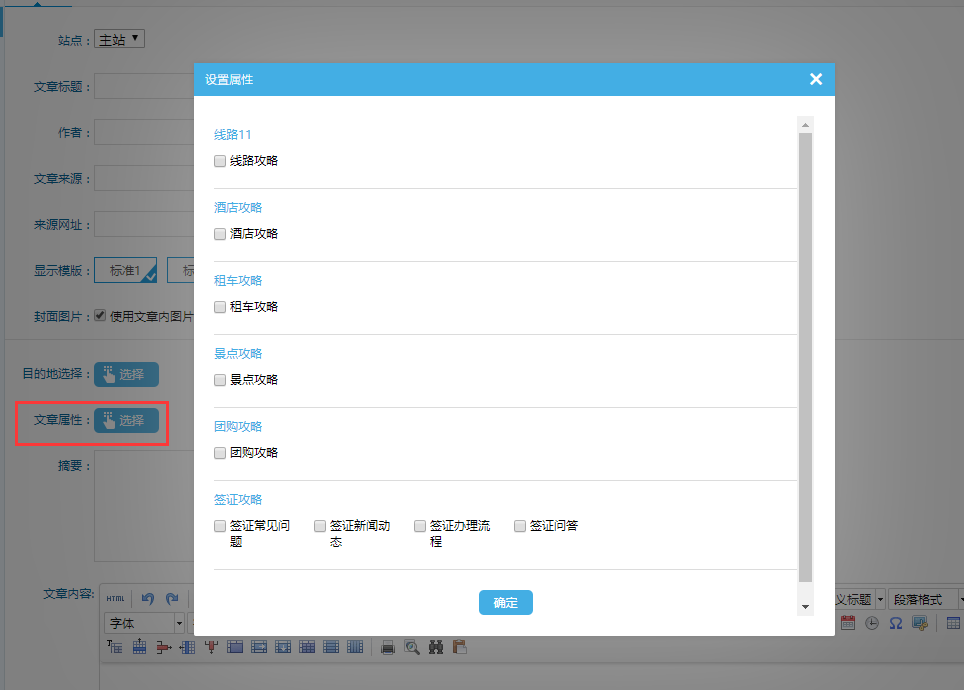This screenshot has height=690, width=964.
Task: Click the 目的地选择 选择 button
Action: coord(126,375)
